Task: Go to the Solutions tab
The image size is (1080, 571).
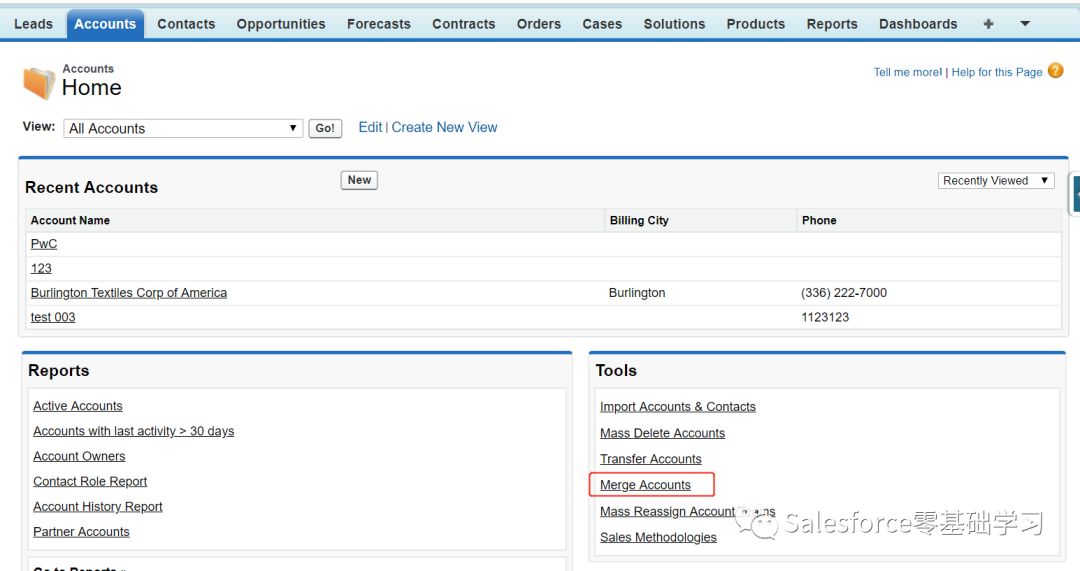Action: pyautogui.click(x=674, y=24)
